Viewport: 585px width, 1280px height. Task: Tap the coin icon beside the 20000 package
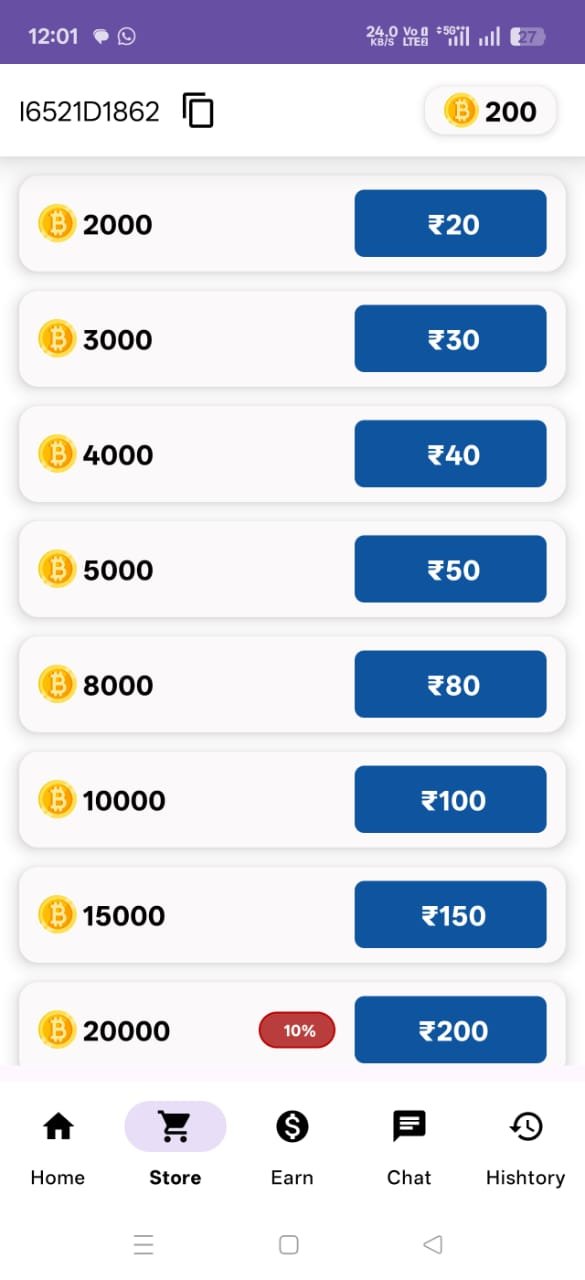[x=57, y=1030]
